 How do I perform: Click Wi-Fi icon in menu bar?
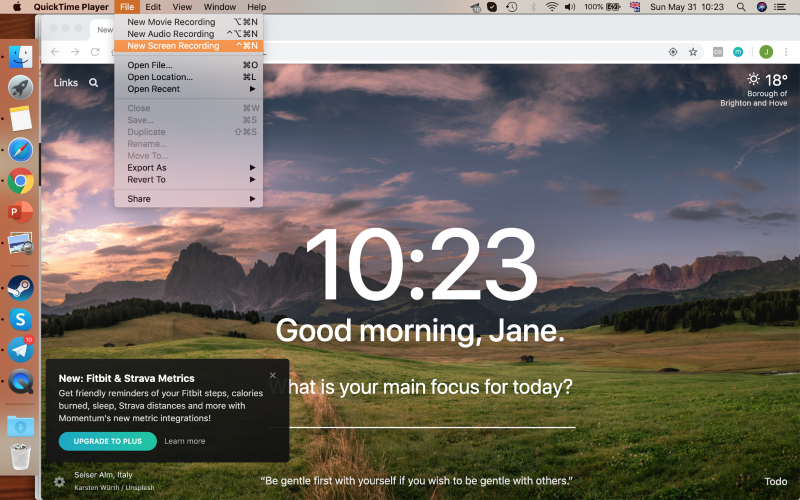(x=552, y=7)
